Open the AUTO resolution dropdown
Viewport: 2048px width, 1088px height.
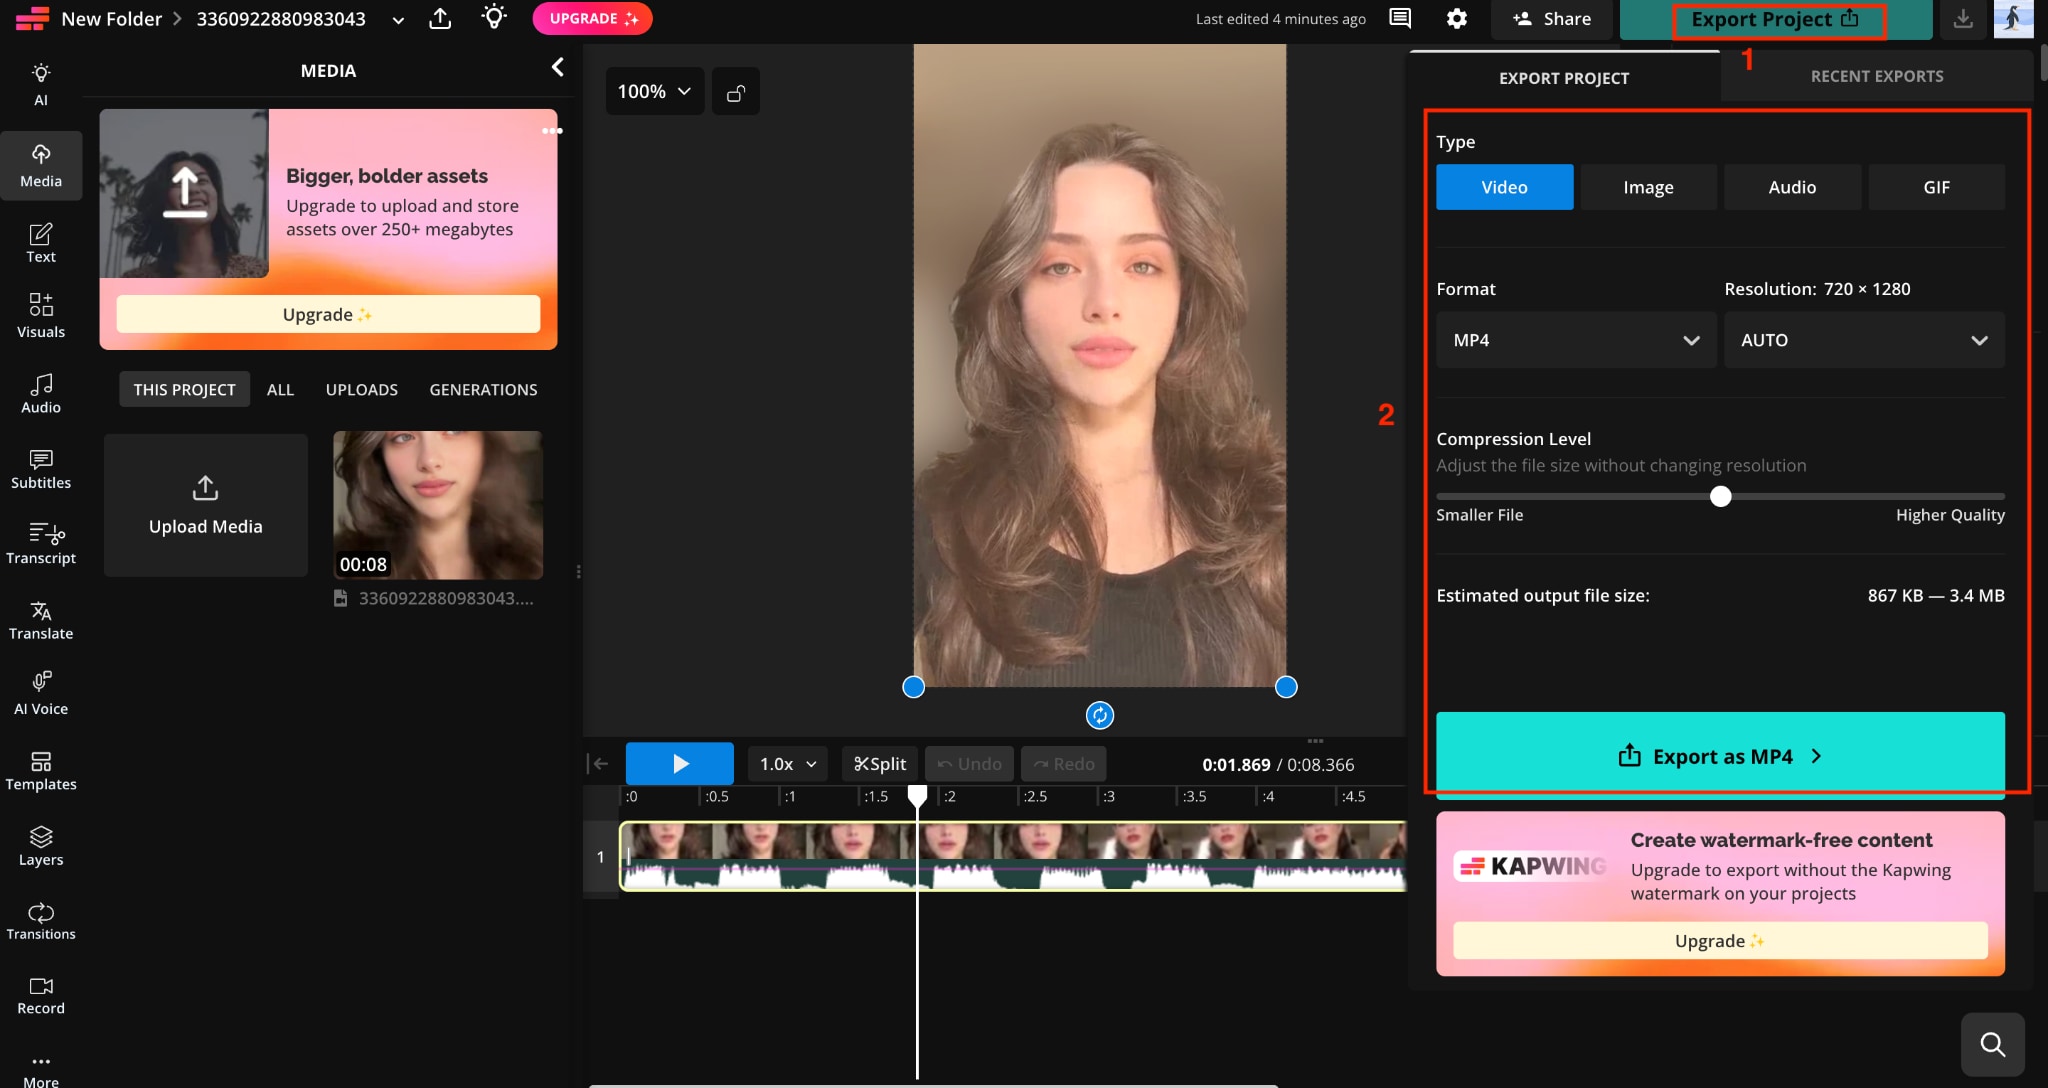coord(1864,340)
